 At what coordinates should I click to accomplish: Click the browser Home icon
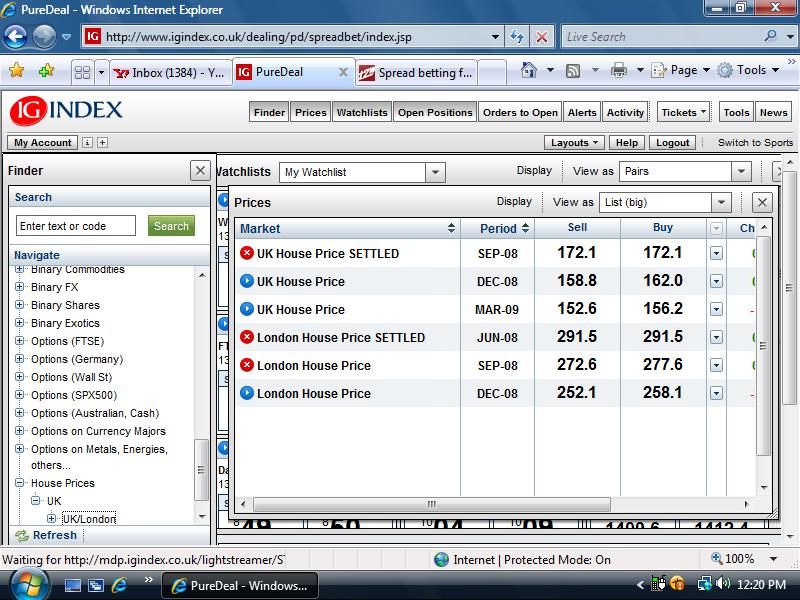click(529, 70)
